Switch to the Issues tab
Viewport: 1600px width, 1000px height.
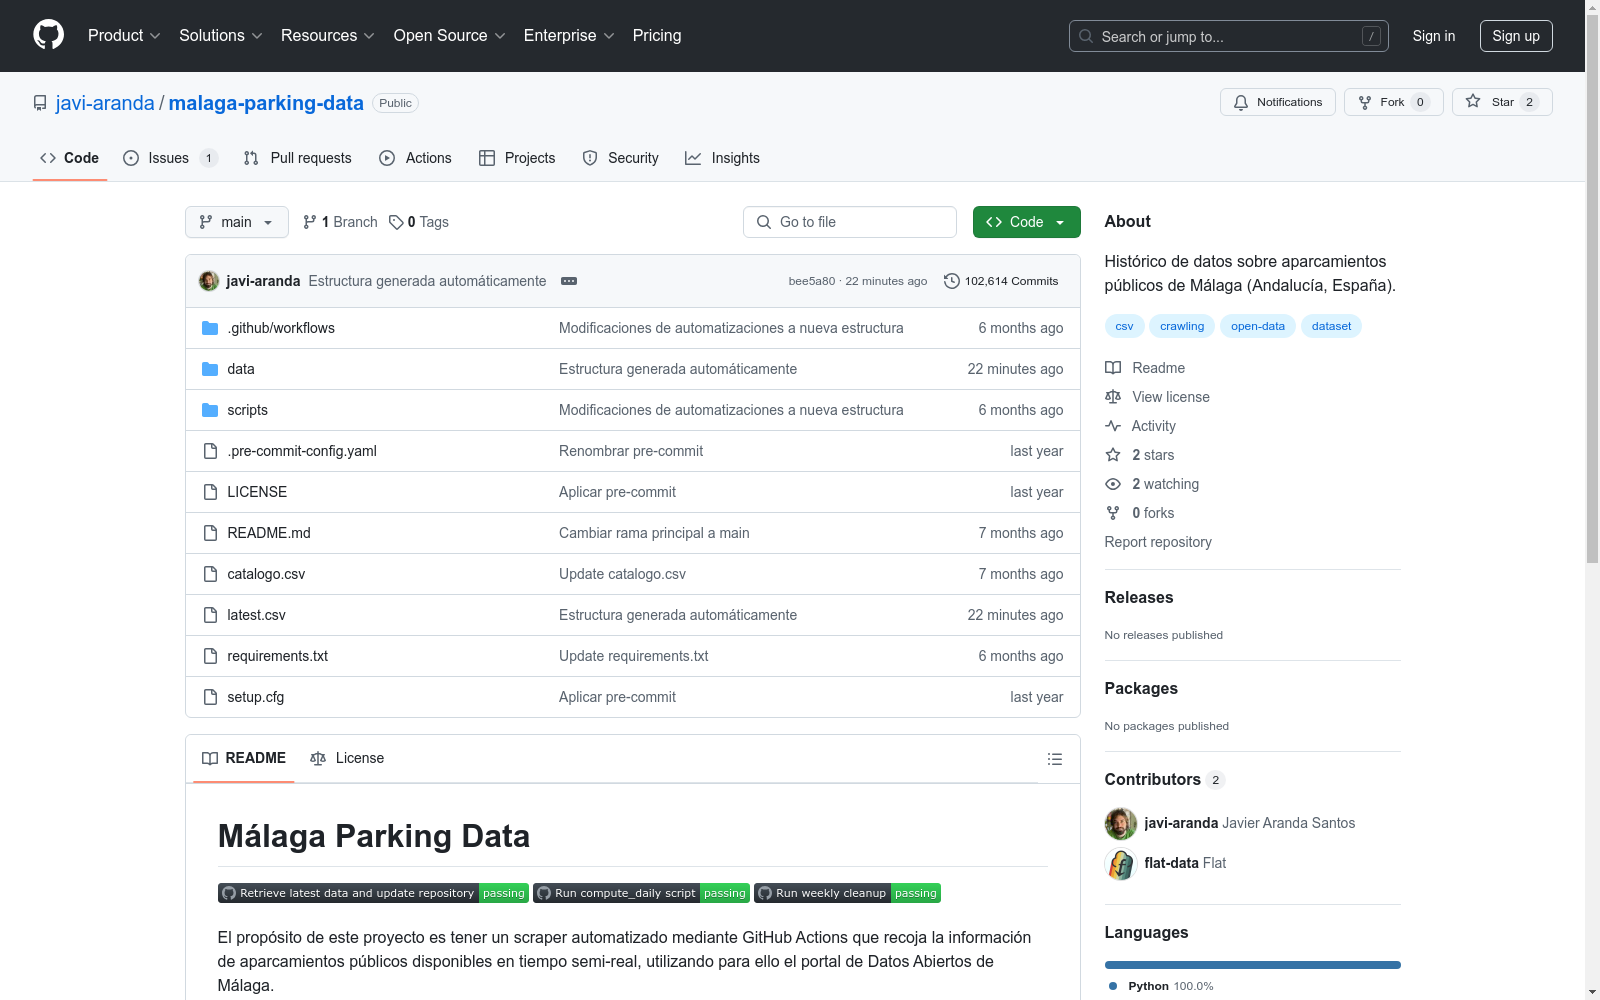[170, 158]
